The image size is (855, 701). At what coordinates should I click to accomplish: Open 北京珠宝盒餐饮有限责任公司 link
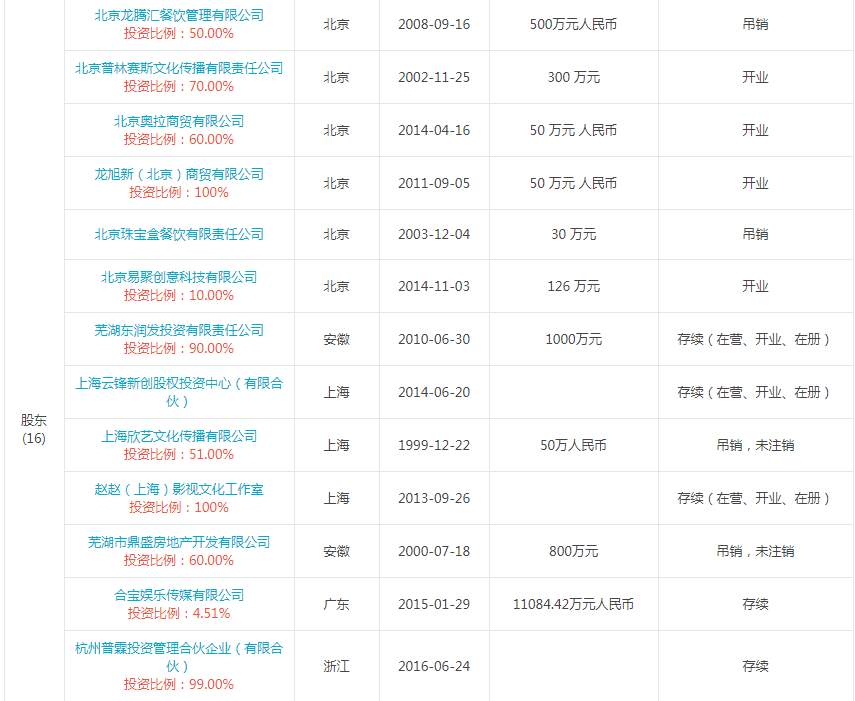tap(179, 234)
